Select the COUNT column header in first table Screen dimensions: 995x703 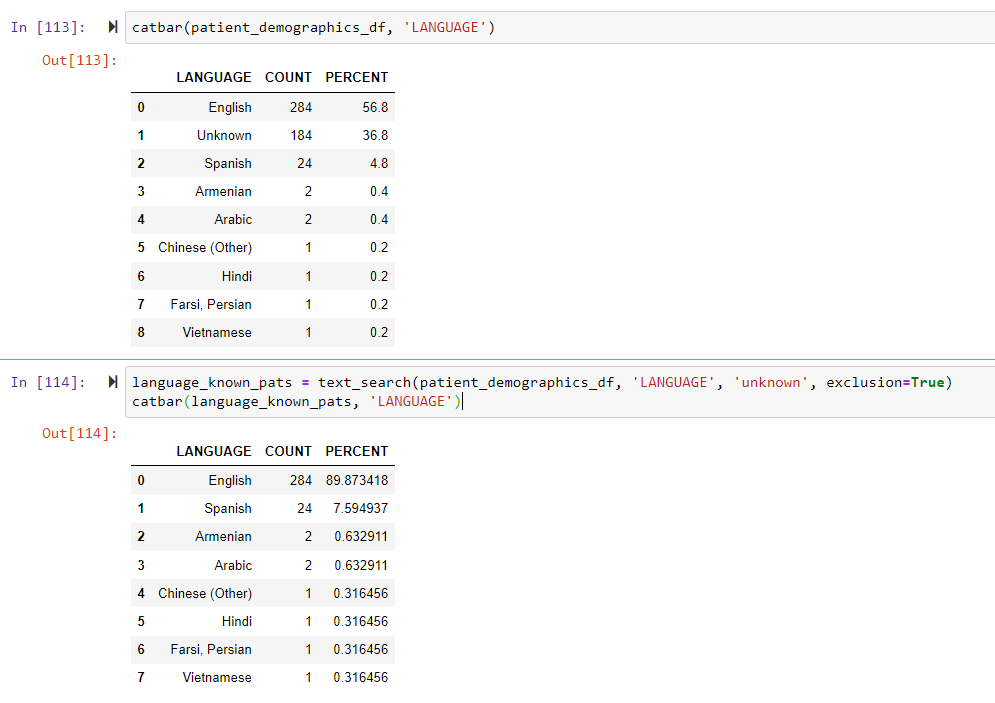click(x=288, y=77)
